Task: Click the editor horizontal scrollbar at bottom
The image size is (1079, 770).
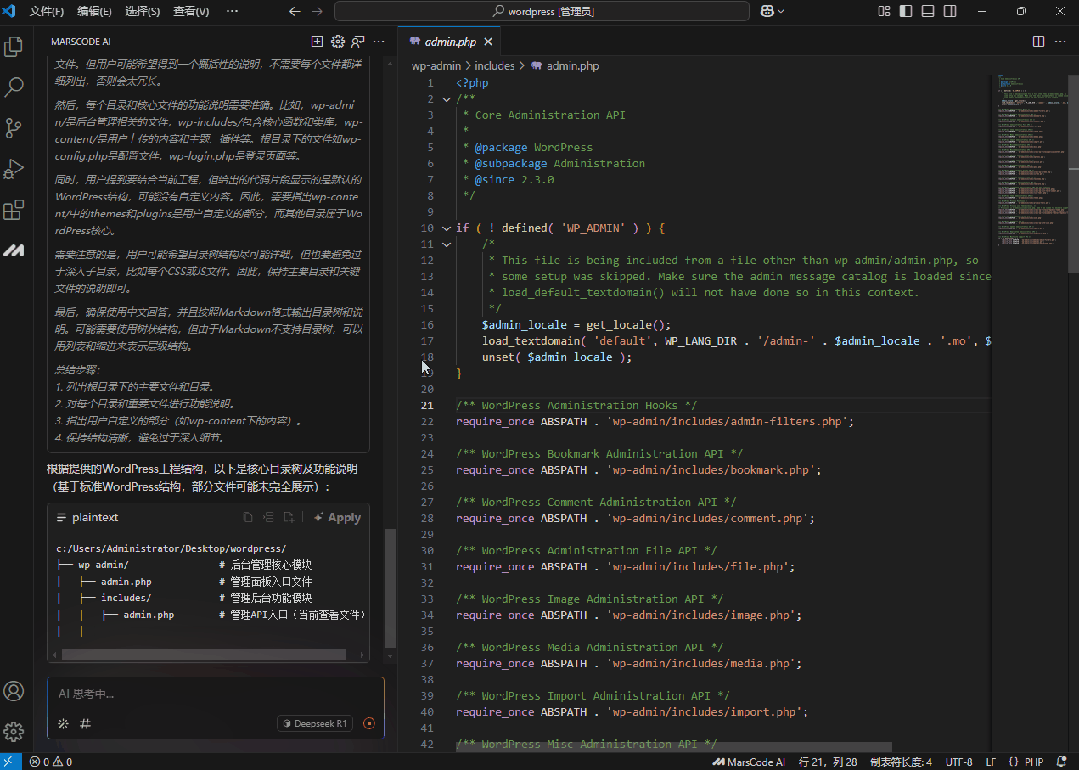Action: (674, 747)
